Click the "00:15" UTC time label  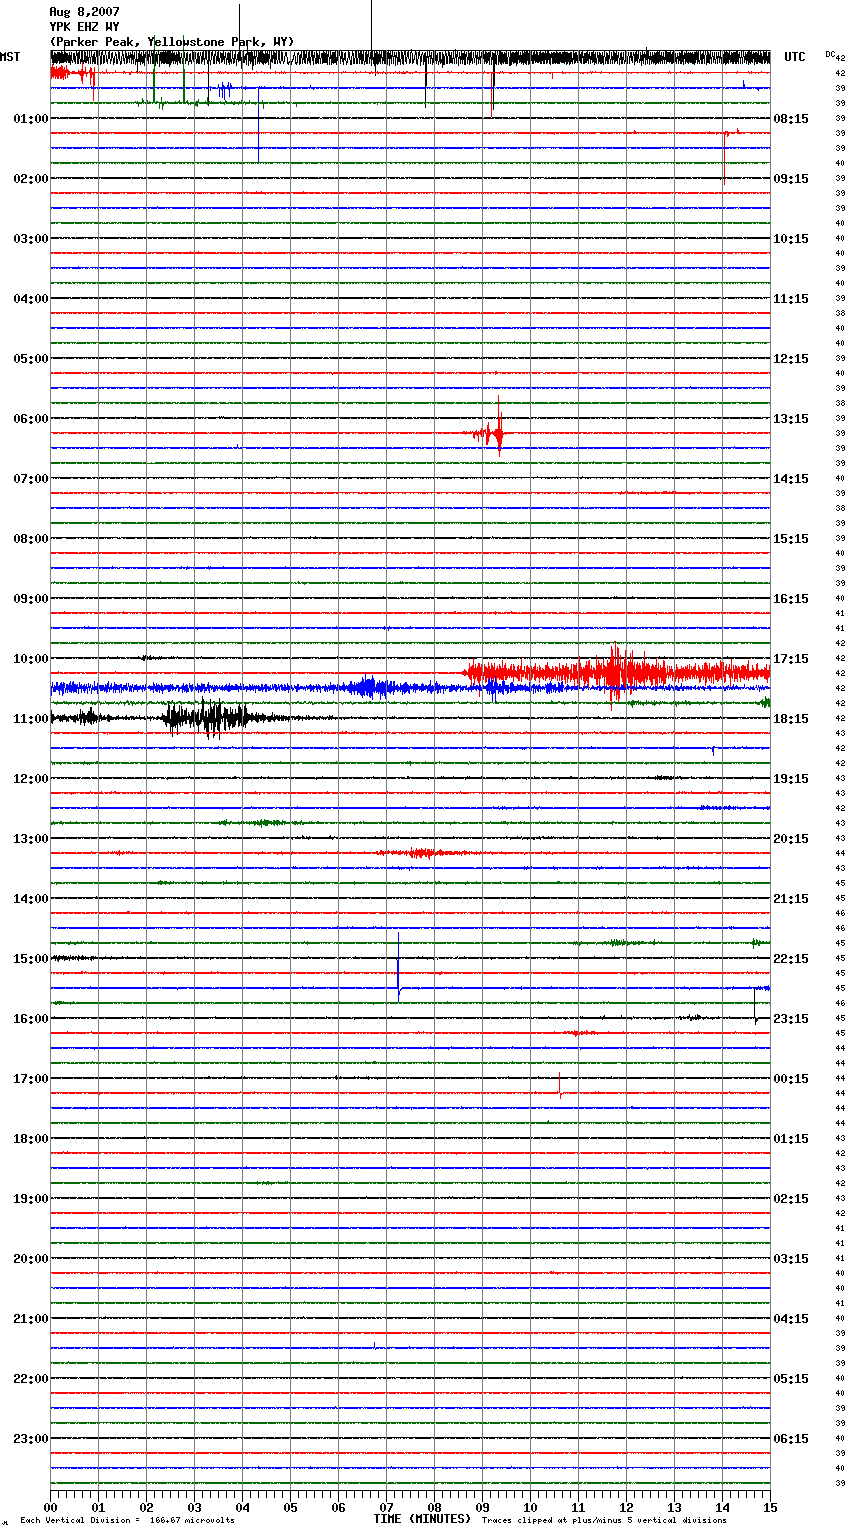[791, 1079]
